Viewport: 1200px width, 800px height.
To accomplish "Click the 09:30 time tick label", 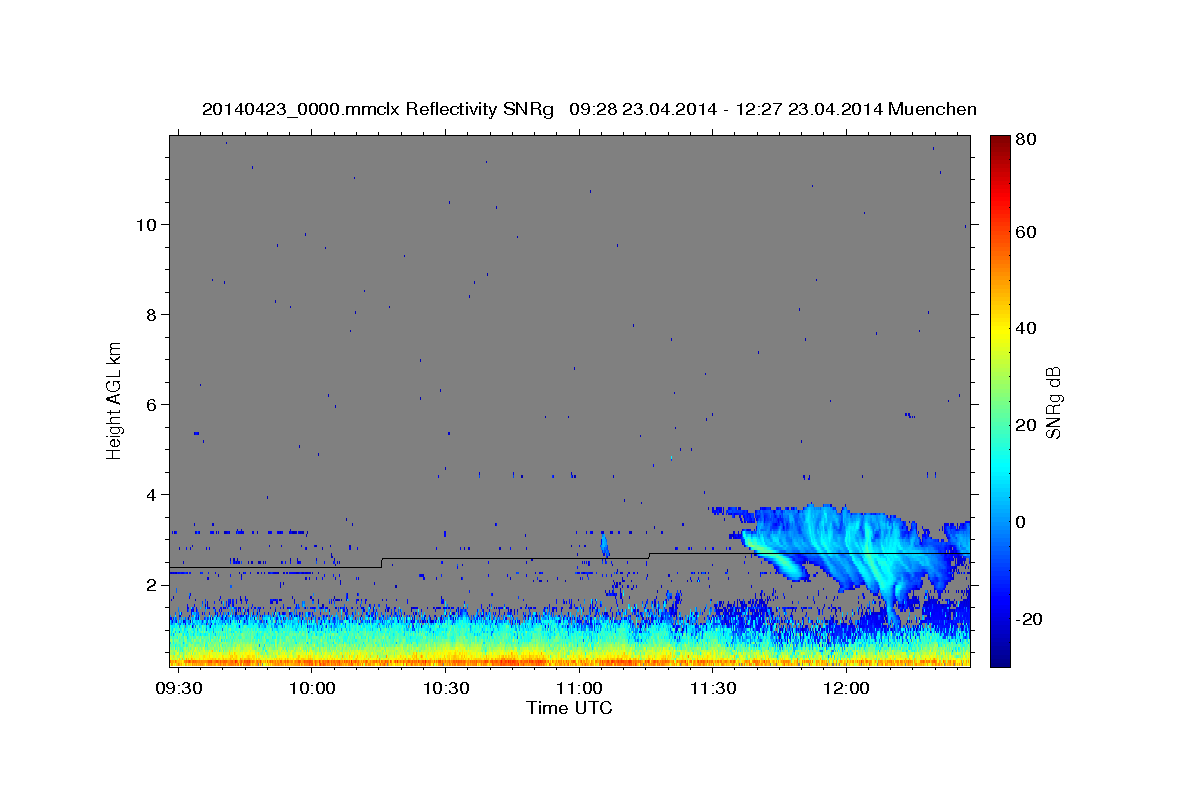I will coord(181,689).
